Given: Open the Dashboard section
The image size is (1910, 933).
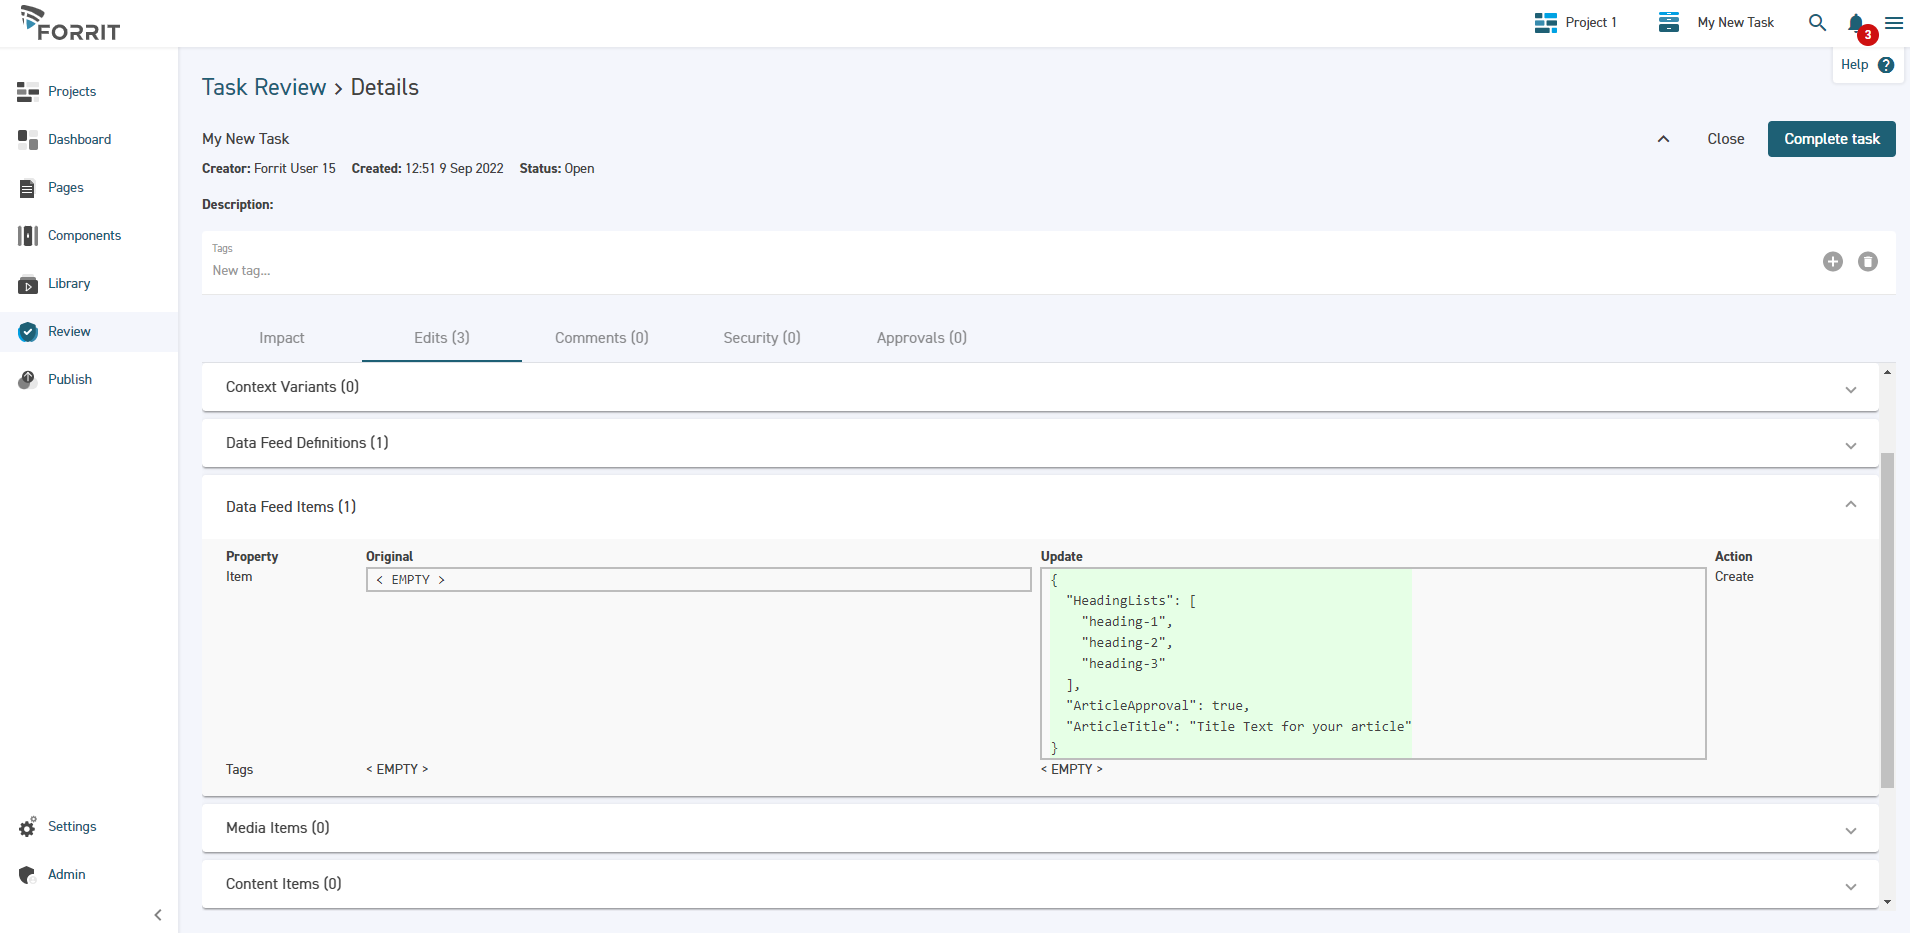Looking at the screenshot, I should [x=79, y=139].
